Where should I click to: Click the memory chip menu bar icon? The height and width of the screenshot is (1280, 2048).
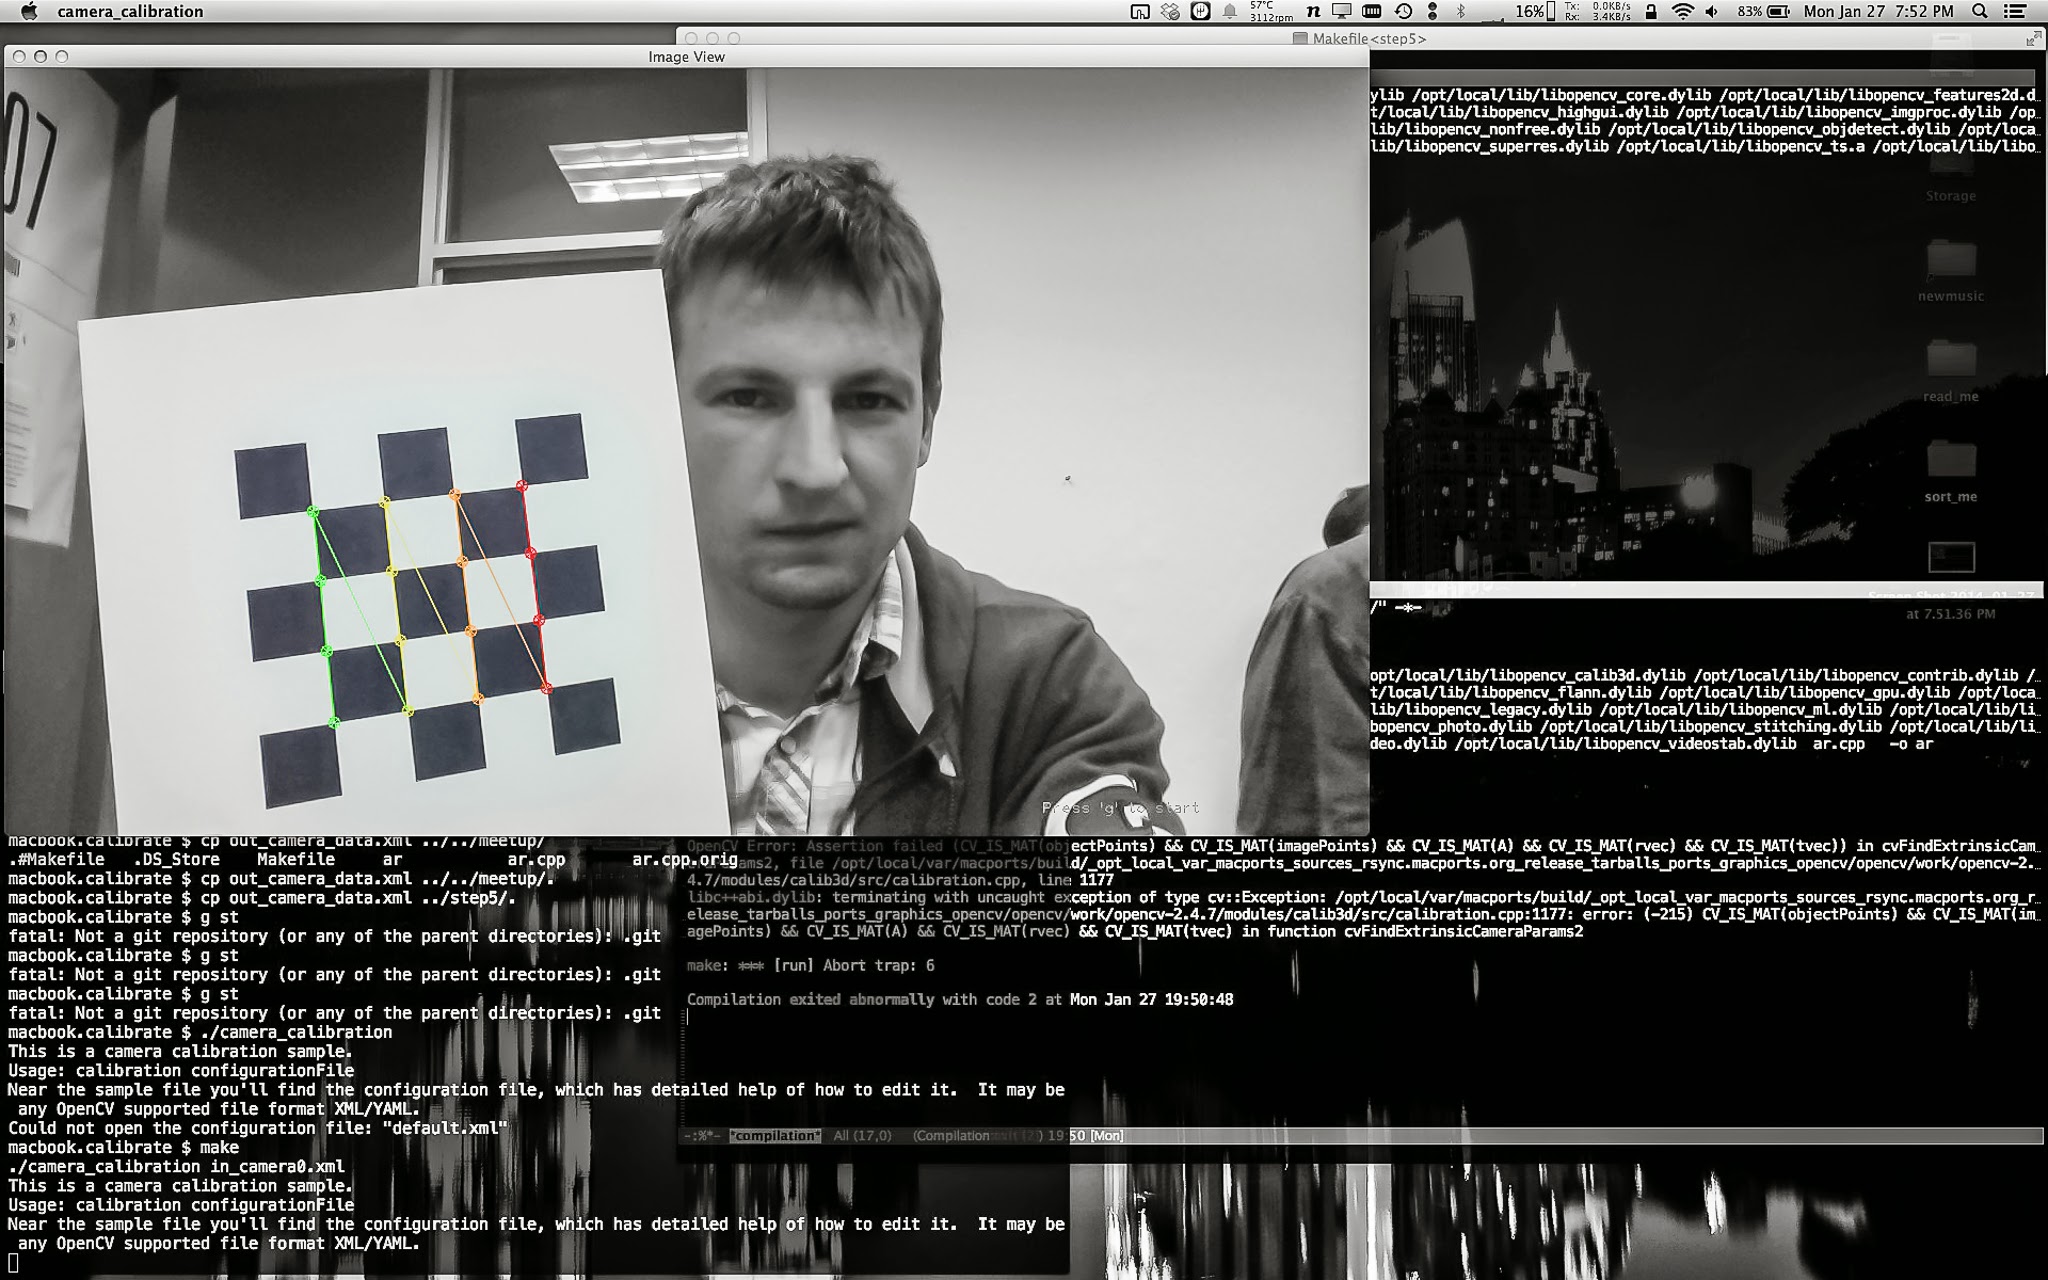(x=1372, y=12)
